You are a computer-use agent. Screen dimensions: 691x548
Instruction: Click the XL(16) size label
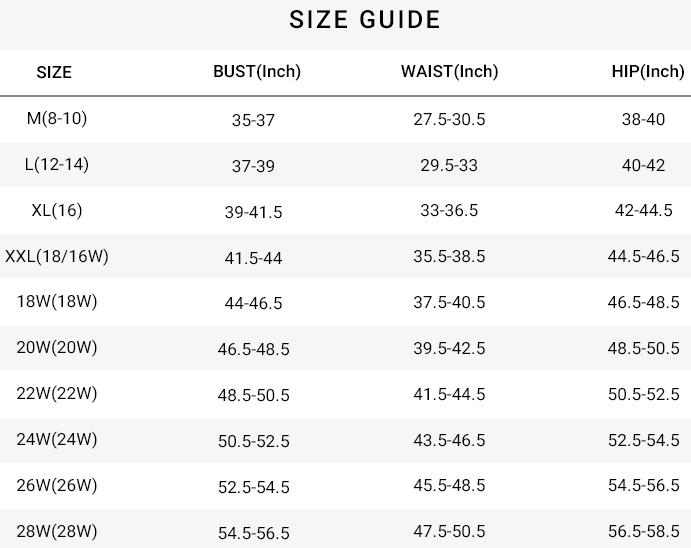pos(57,210)
